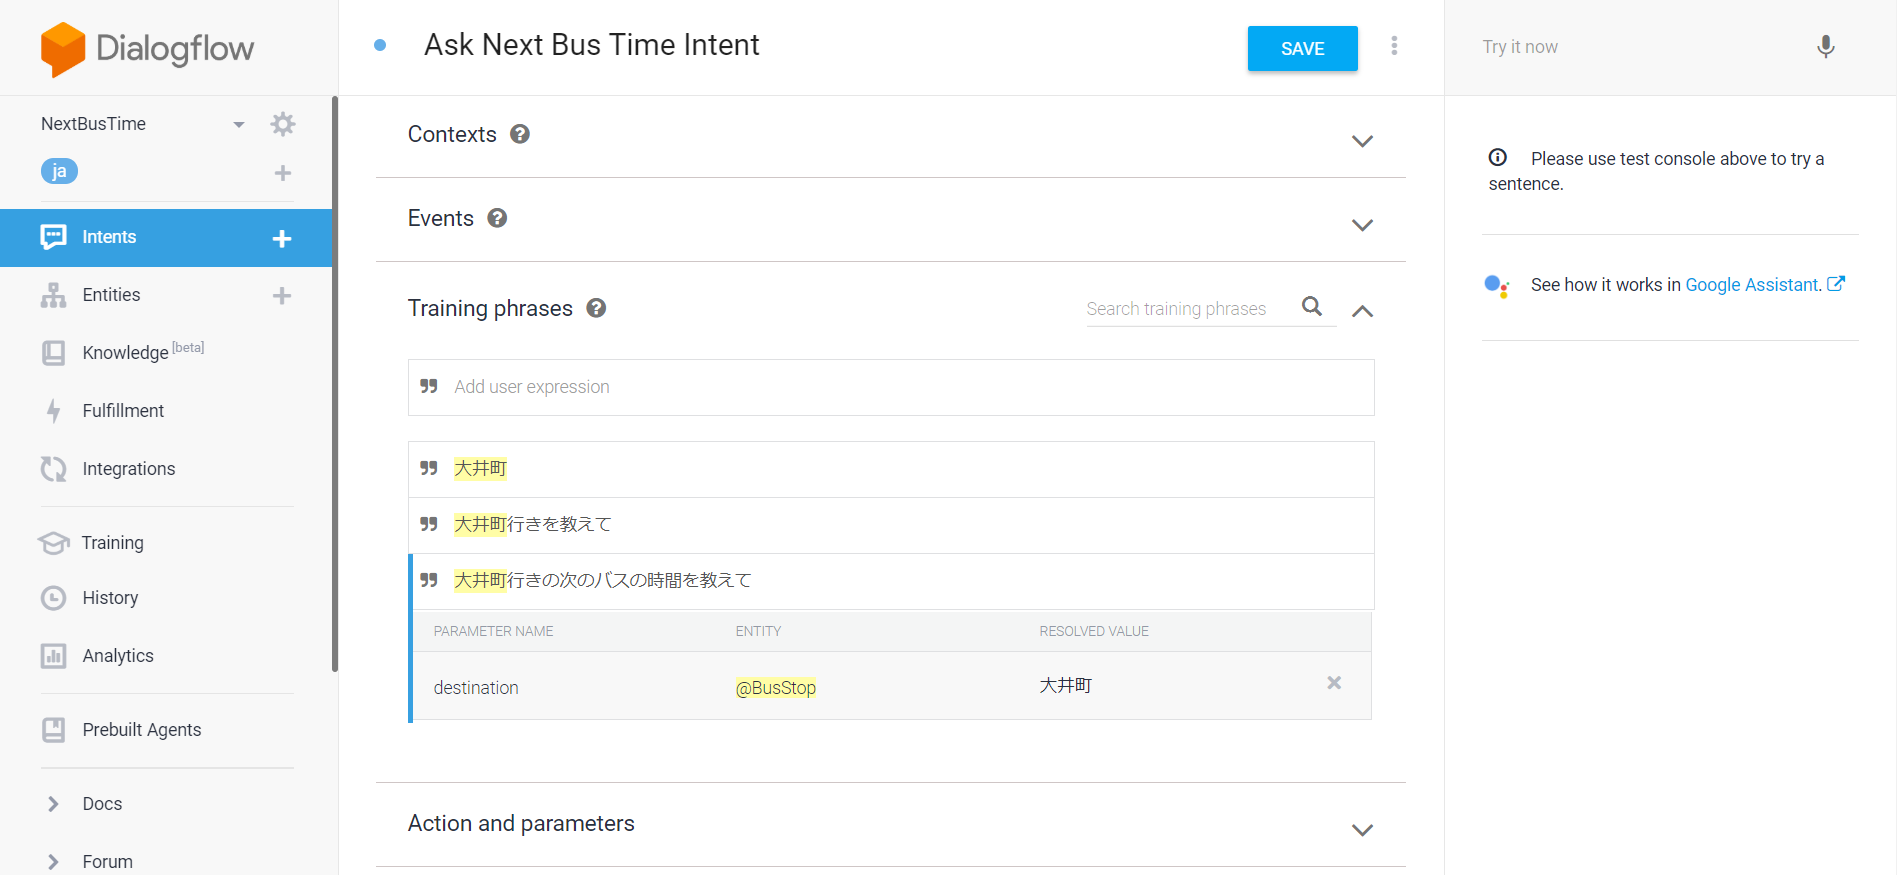Viewport: 1897px width, 875px height.
Task: Collapse the Training phrases section
Action: [x=1361, y=311]
